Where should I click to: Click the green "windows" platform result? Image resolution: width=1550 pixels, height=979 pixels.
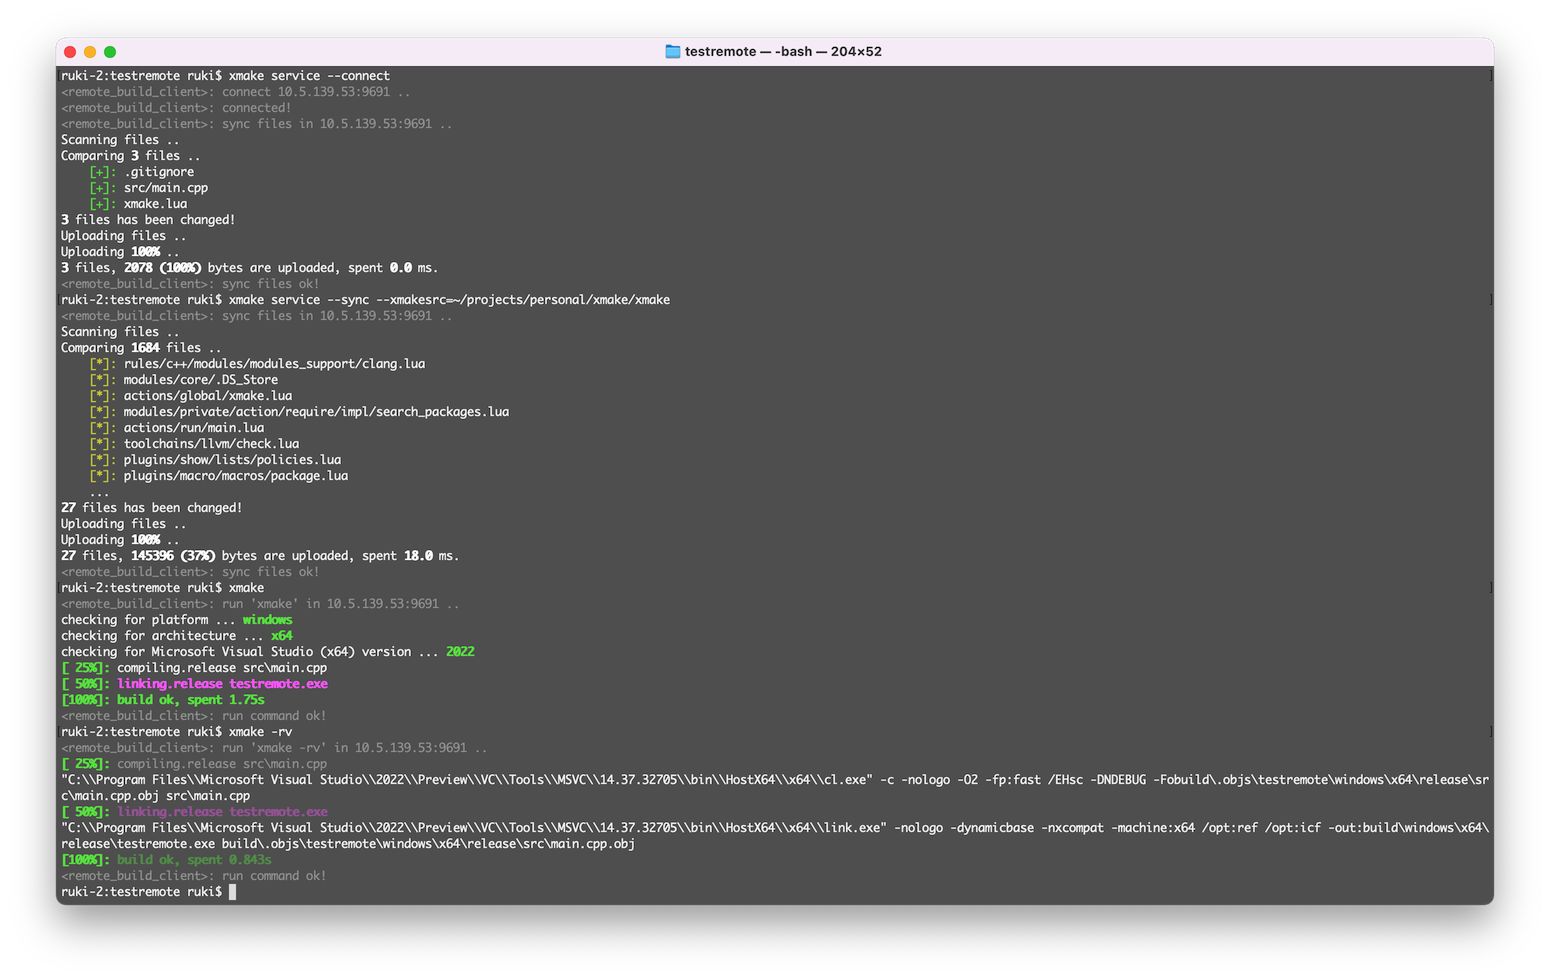267,620
